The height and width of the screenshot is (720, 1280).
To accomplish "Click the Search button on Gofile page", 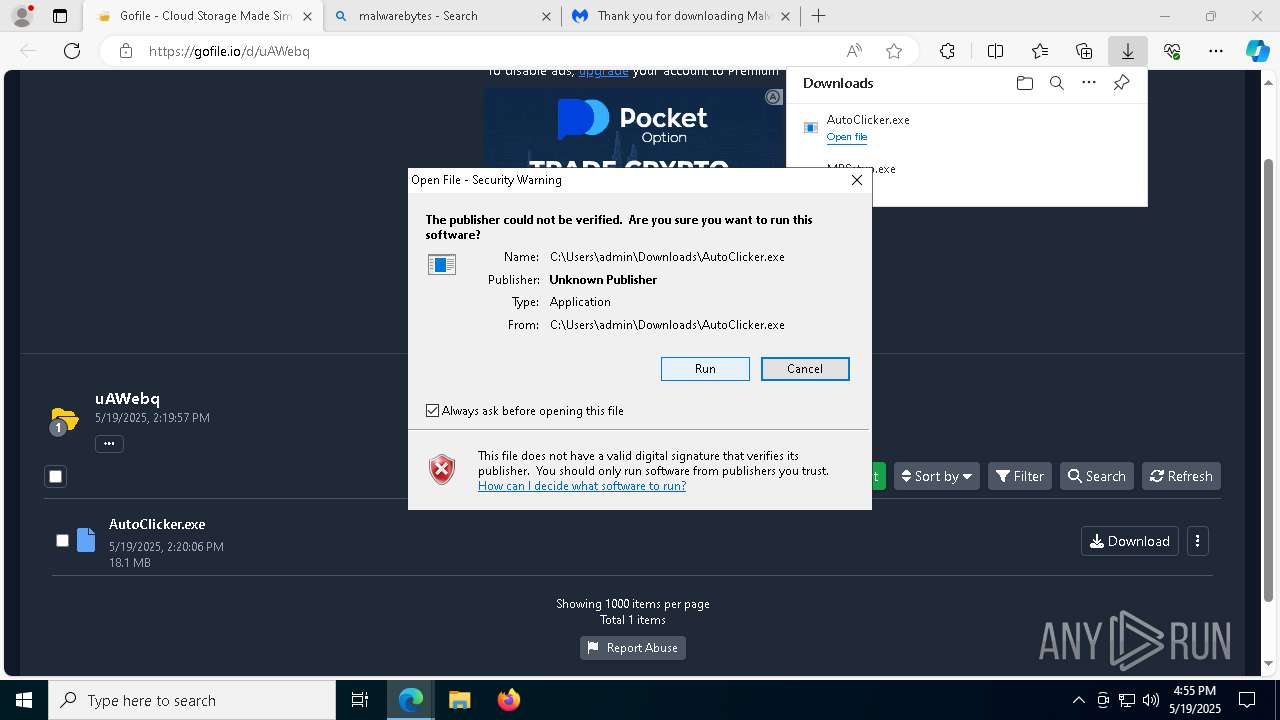I will 1096,476.
